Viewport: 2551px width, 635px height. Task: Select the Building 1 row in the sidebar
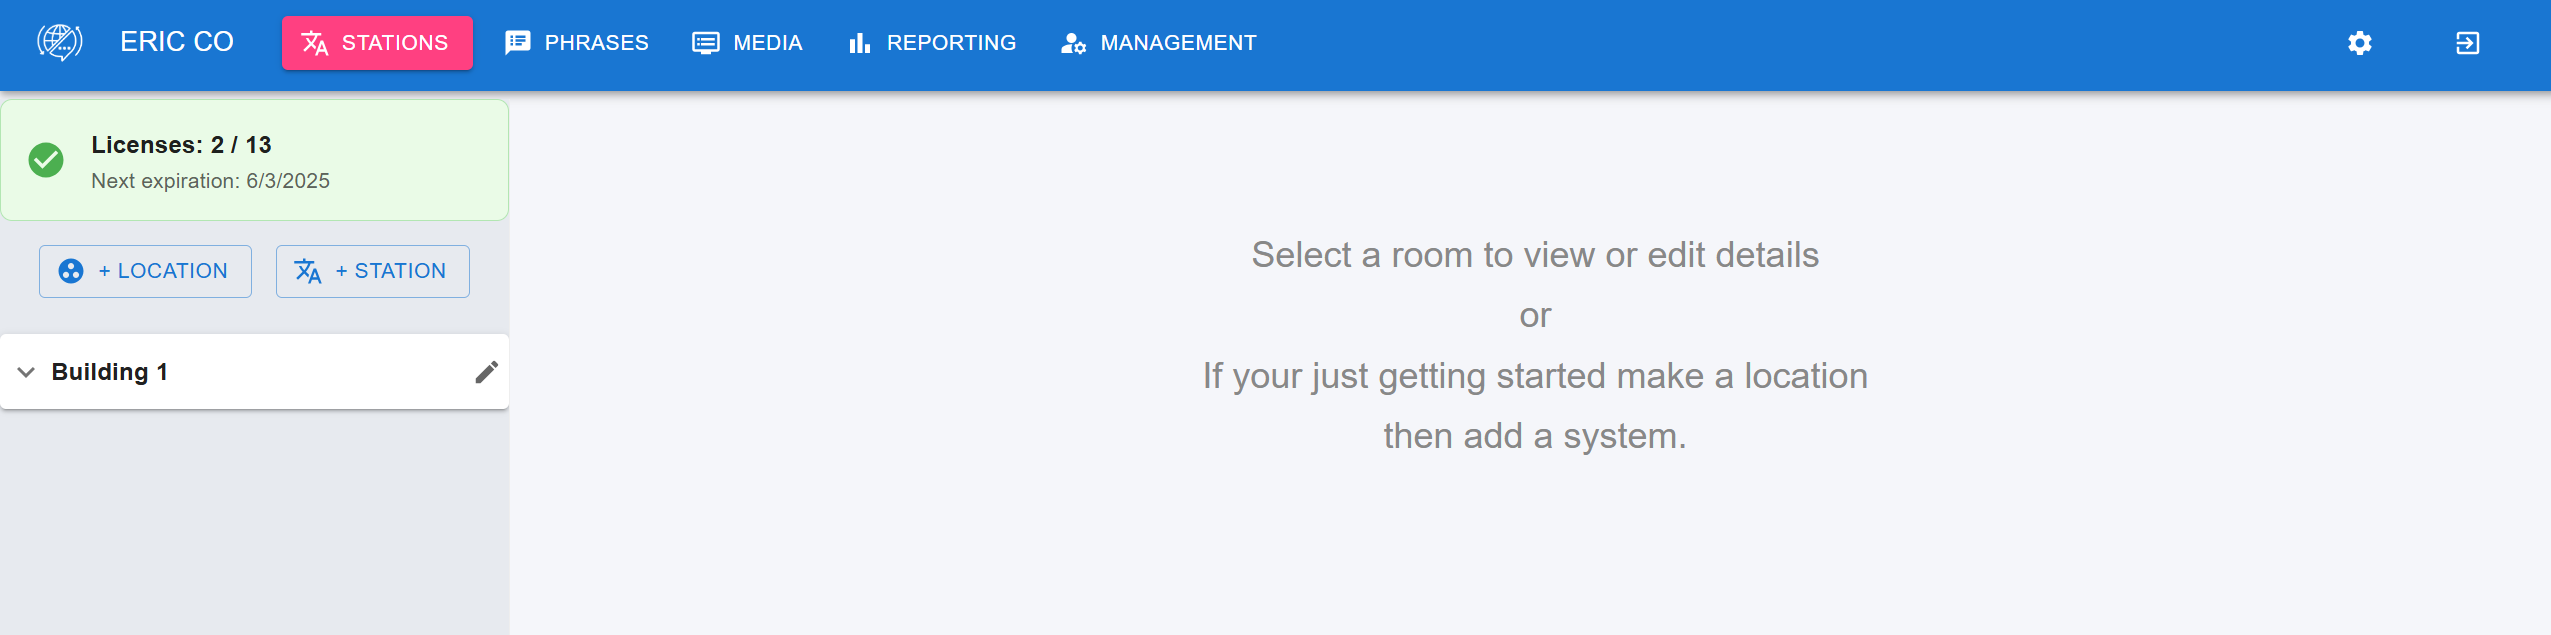pyautogui.click(x=200, y=371)
